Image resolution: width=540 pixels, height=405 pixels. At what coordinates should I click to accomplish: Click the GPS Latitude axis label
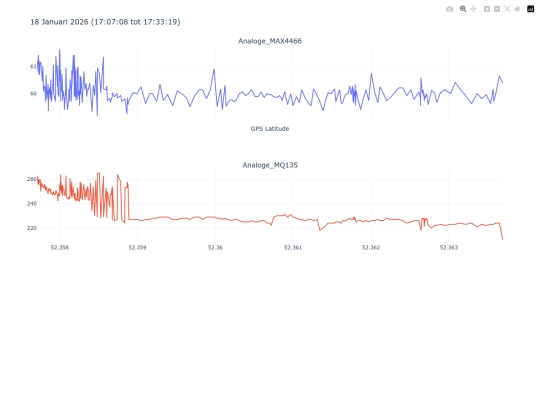[270, 128]
